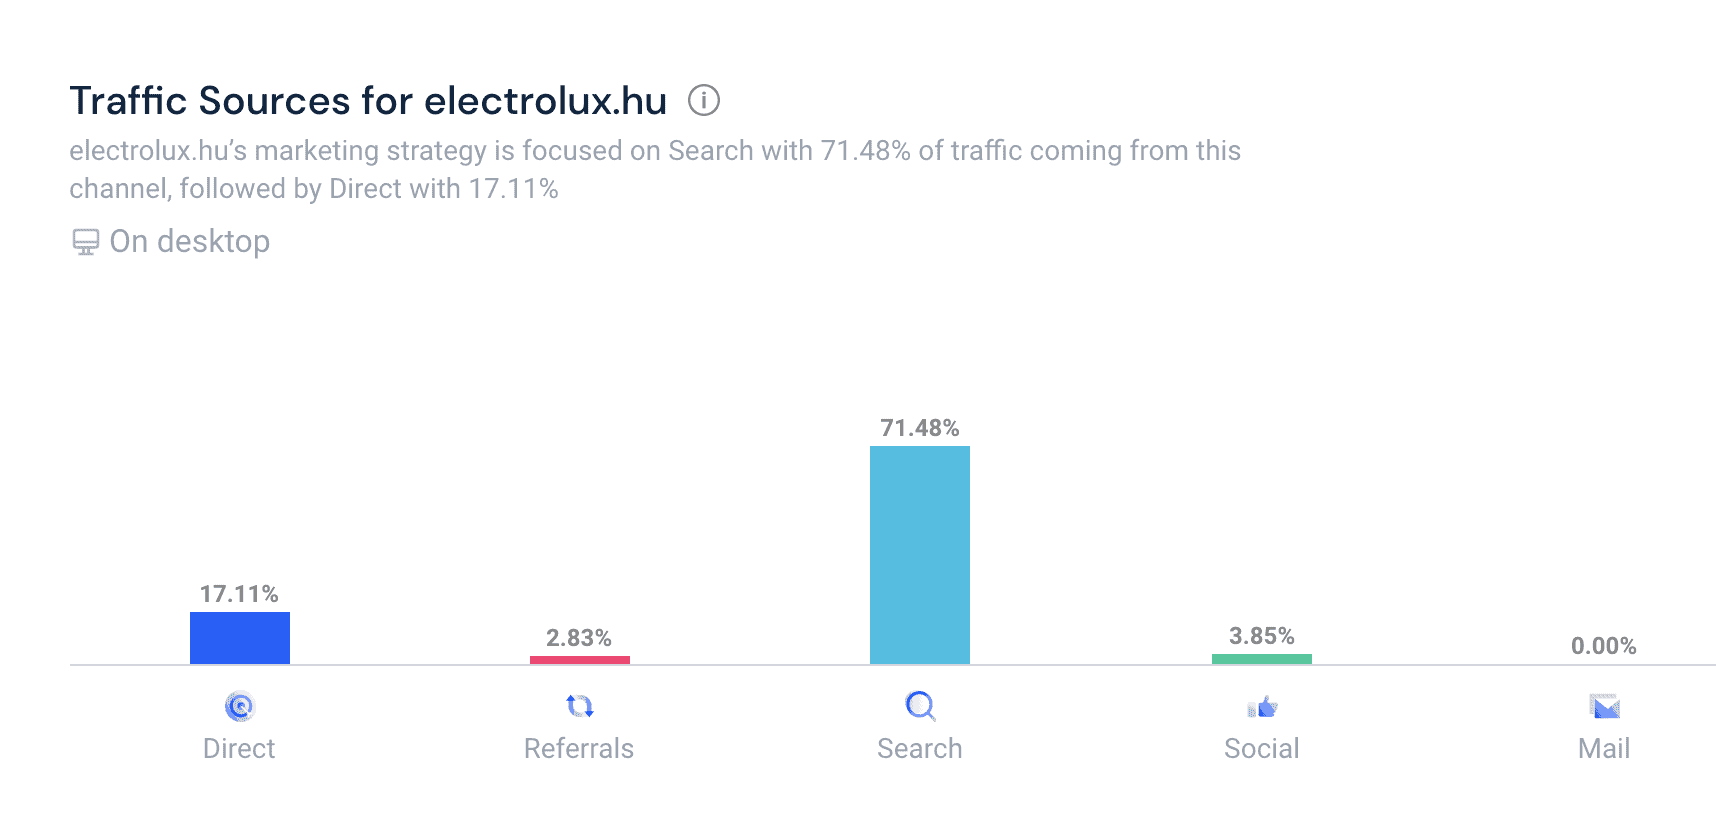The width and height of the screenshot is (1716, 828).
Task: Click the "On desktop" label
Action: (x=190, y=242)
